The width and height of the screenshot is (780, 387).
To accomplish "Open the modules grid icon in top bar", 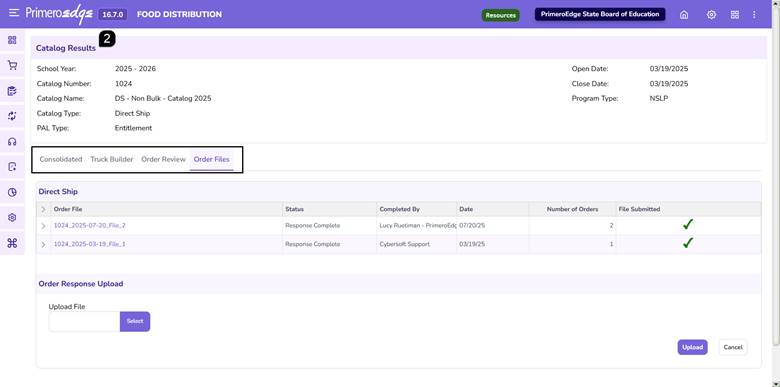I will click(735, 15).
